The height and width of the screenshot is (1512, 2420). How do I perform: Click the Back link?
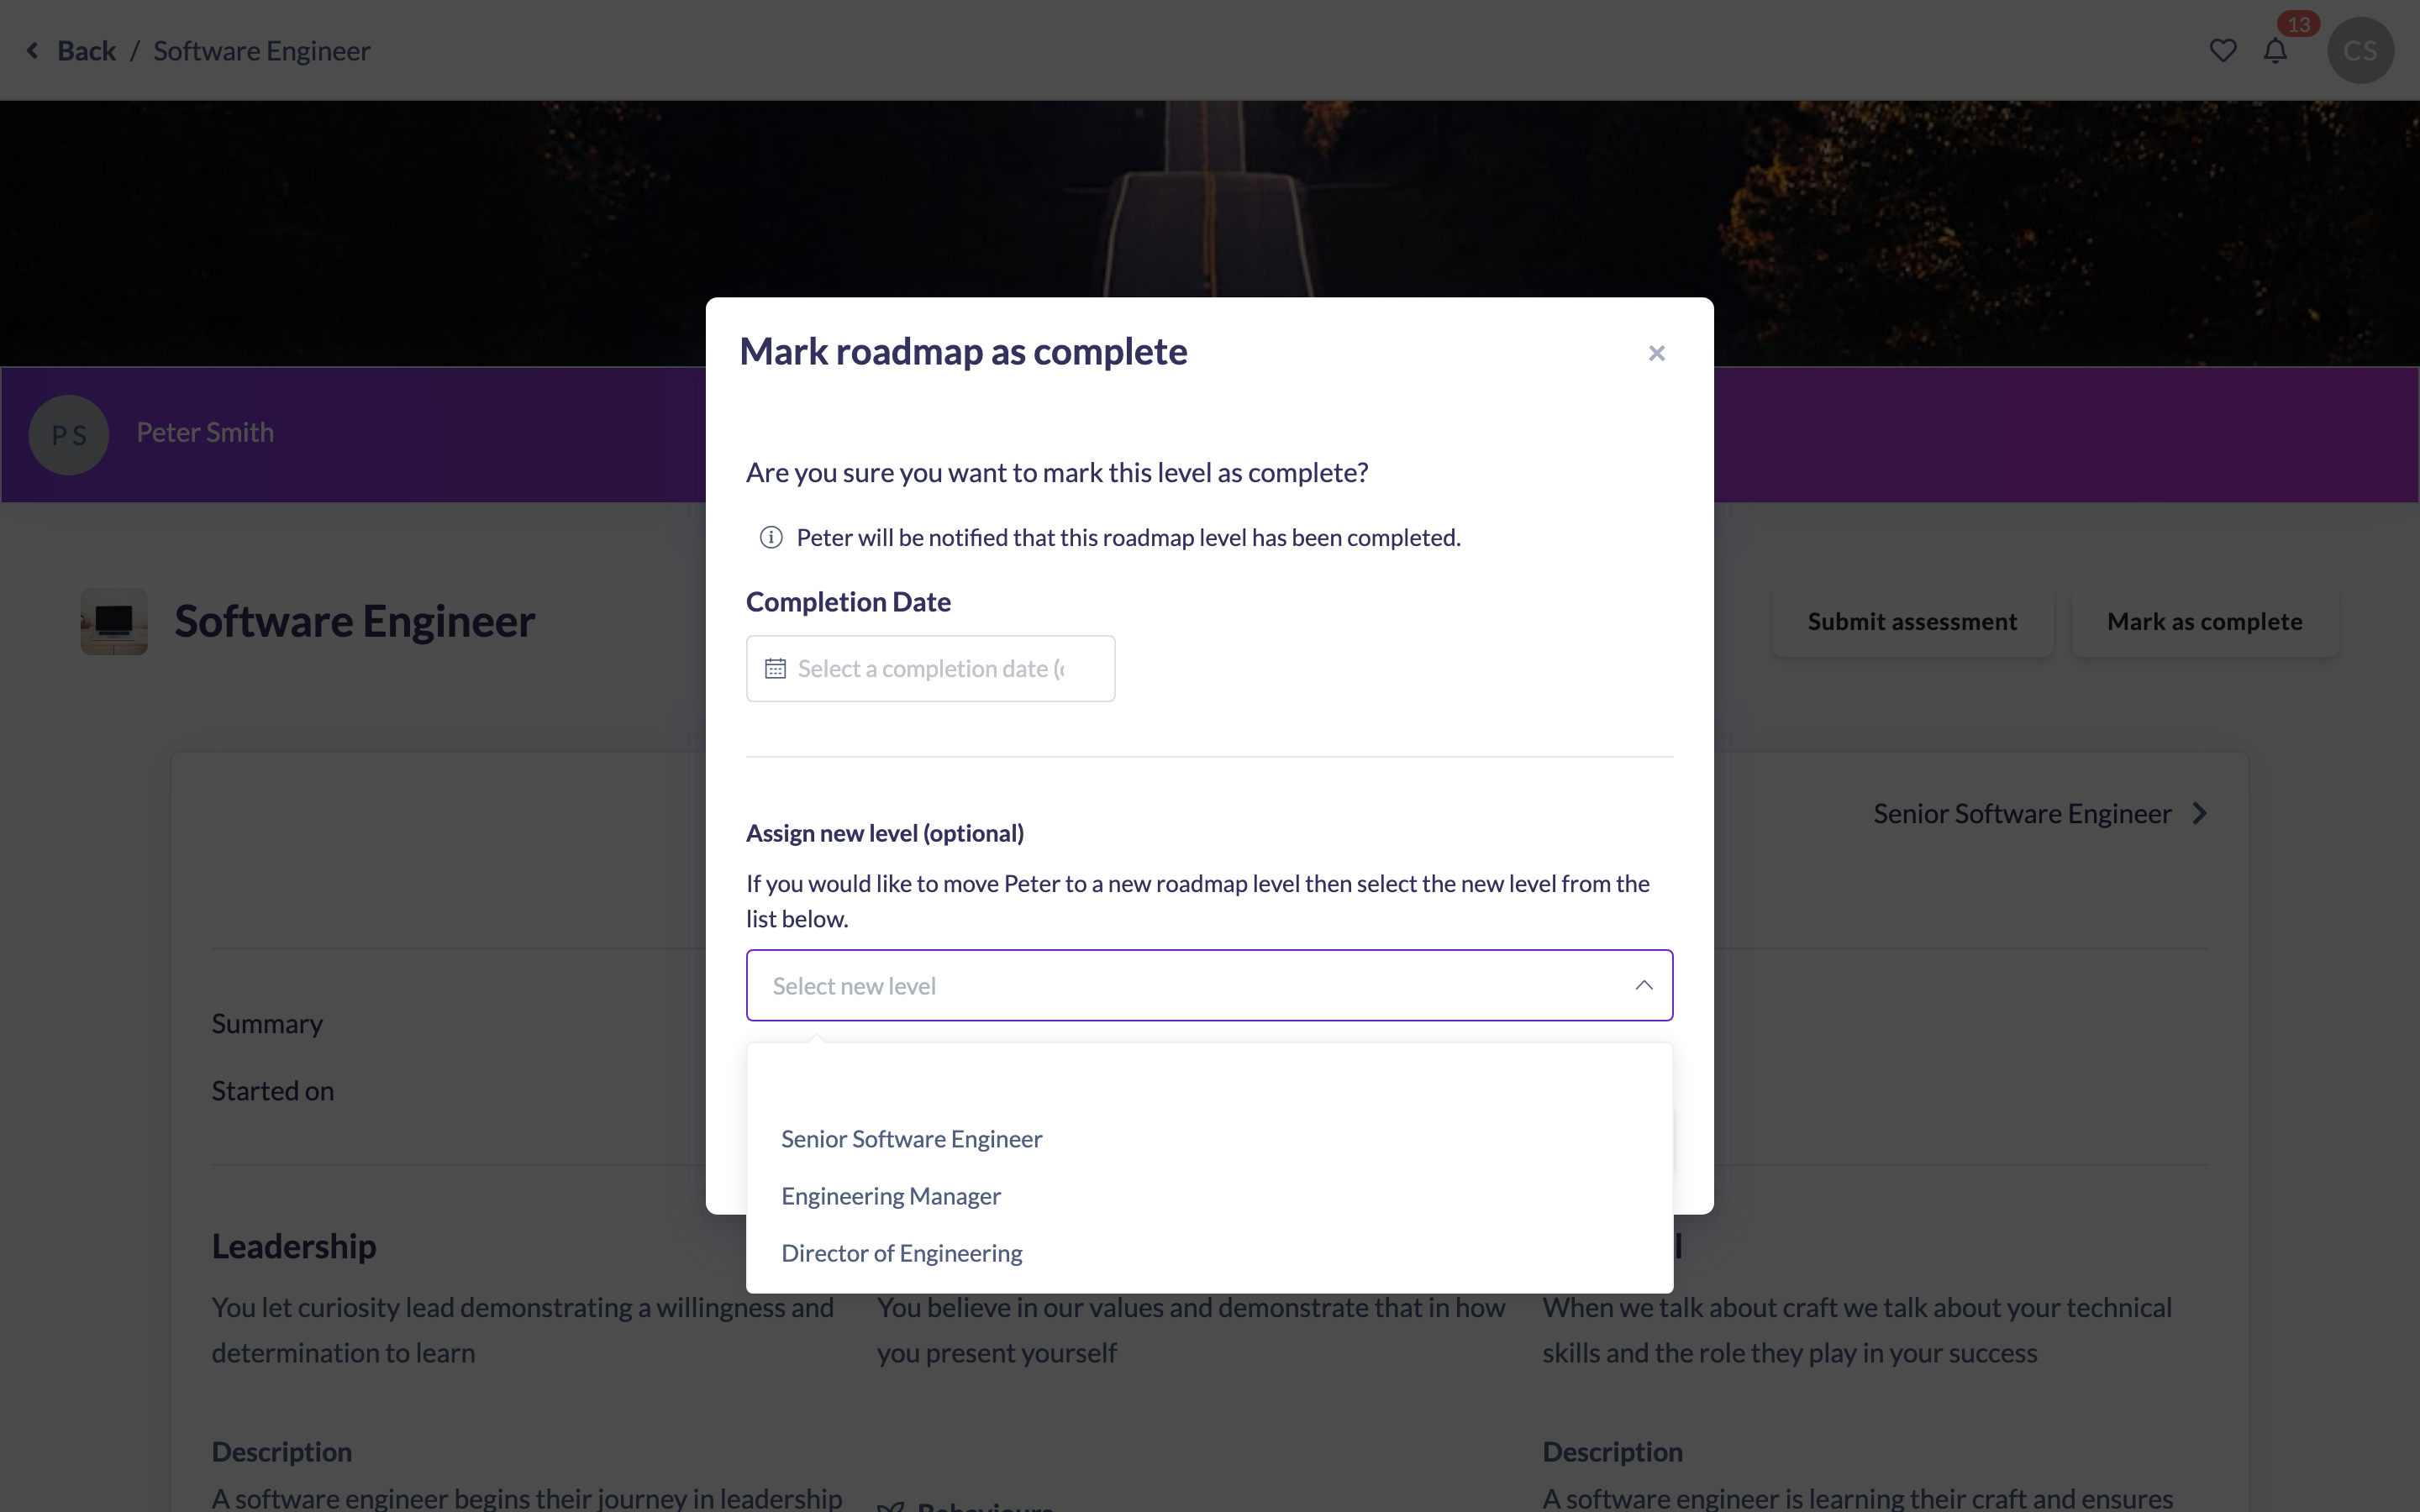(86, 51)
